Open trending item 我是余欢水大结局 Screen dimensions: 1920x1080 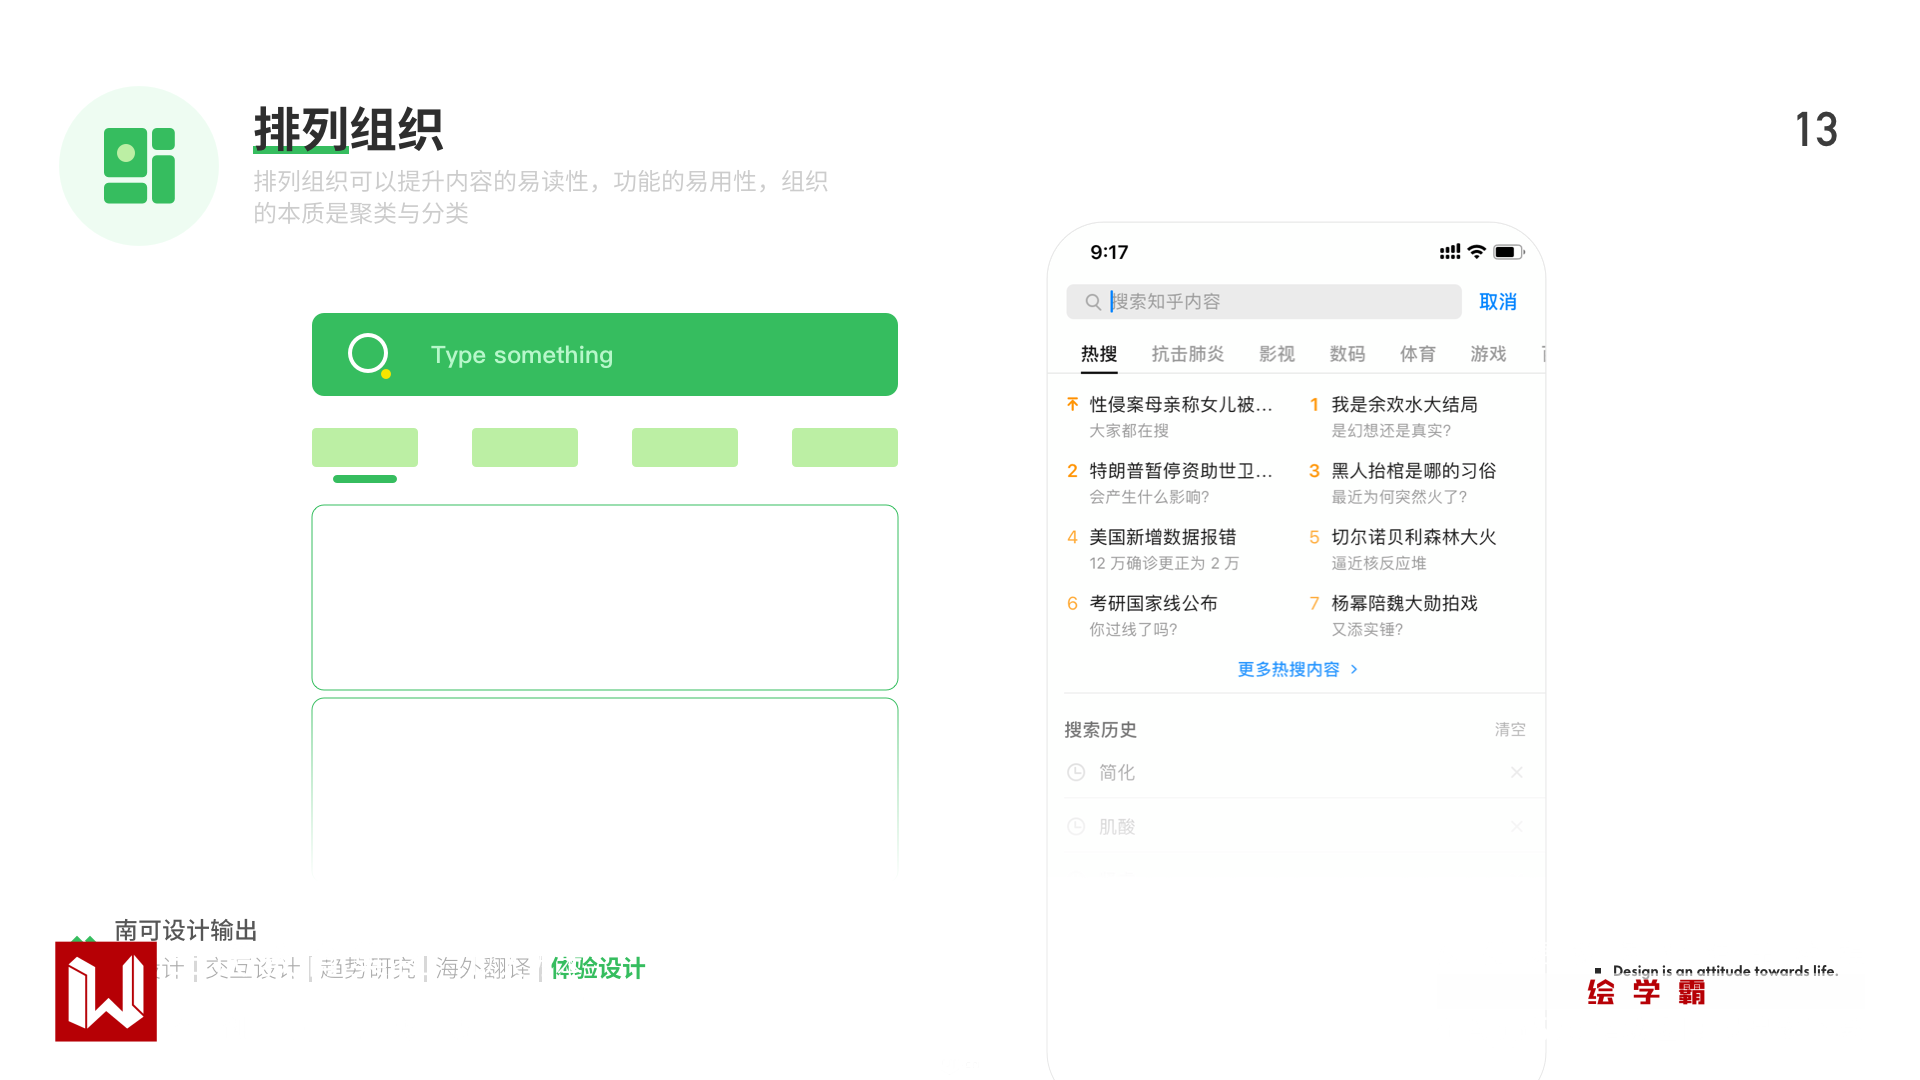tap(1404, 404)
